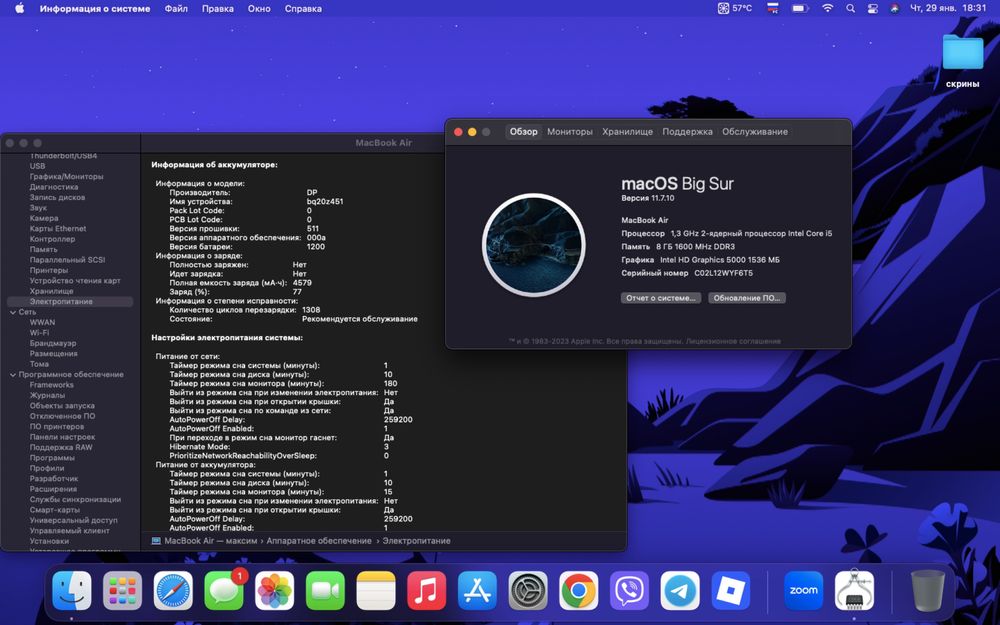Open the Правка menu
The image size is (1000, 625).
point(217,8)
